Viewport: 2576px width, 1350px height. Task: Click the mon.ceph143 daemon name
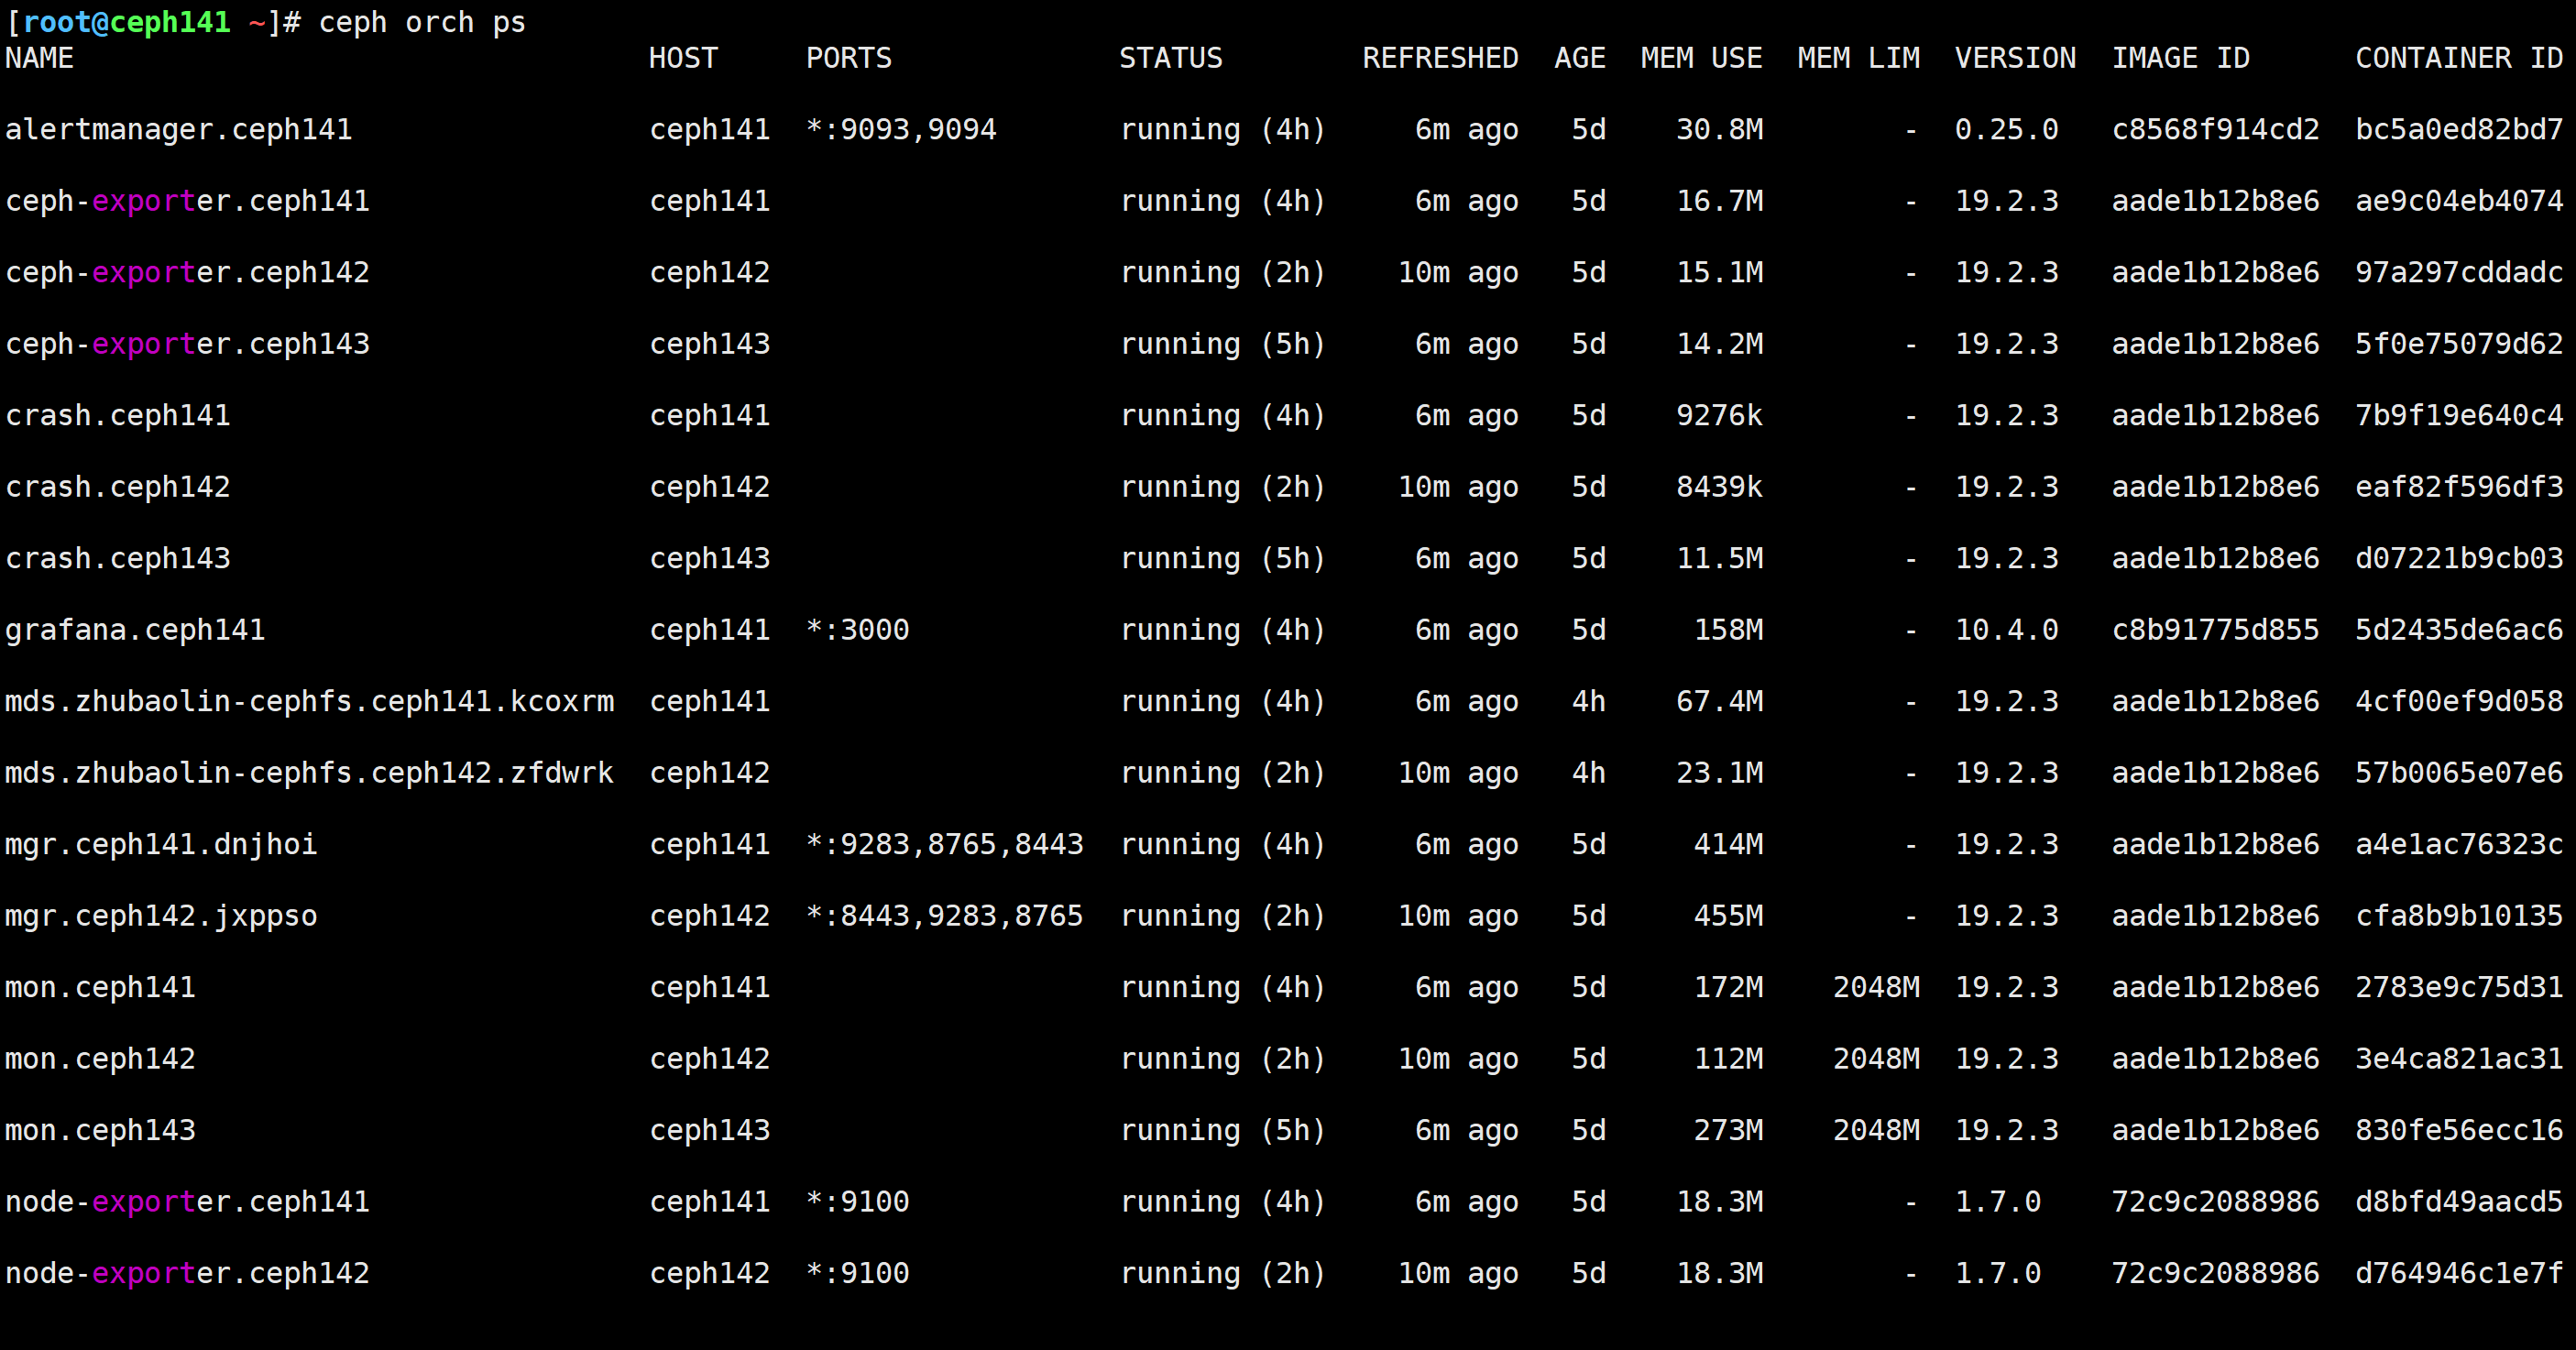[x=100, y=1130]
